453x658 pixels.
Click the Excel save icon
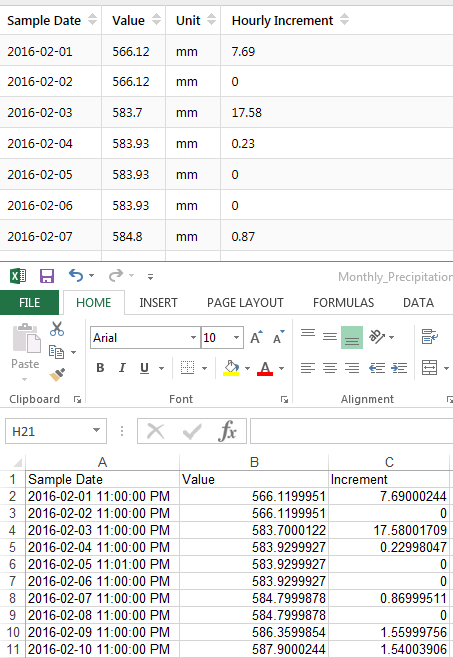point(47,276)
